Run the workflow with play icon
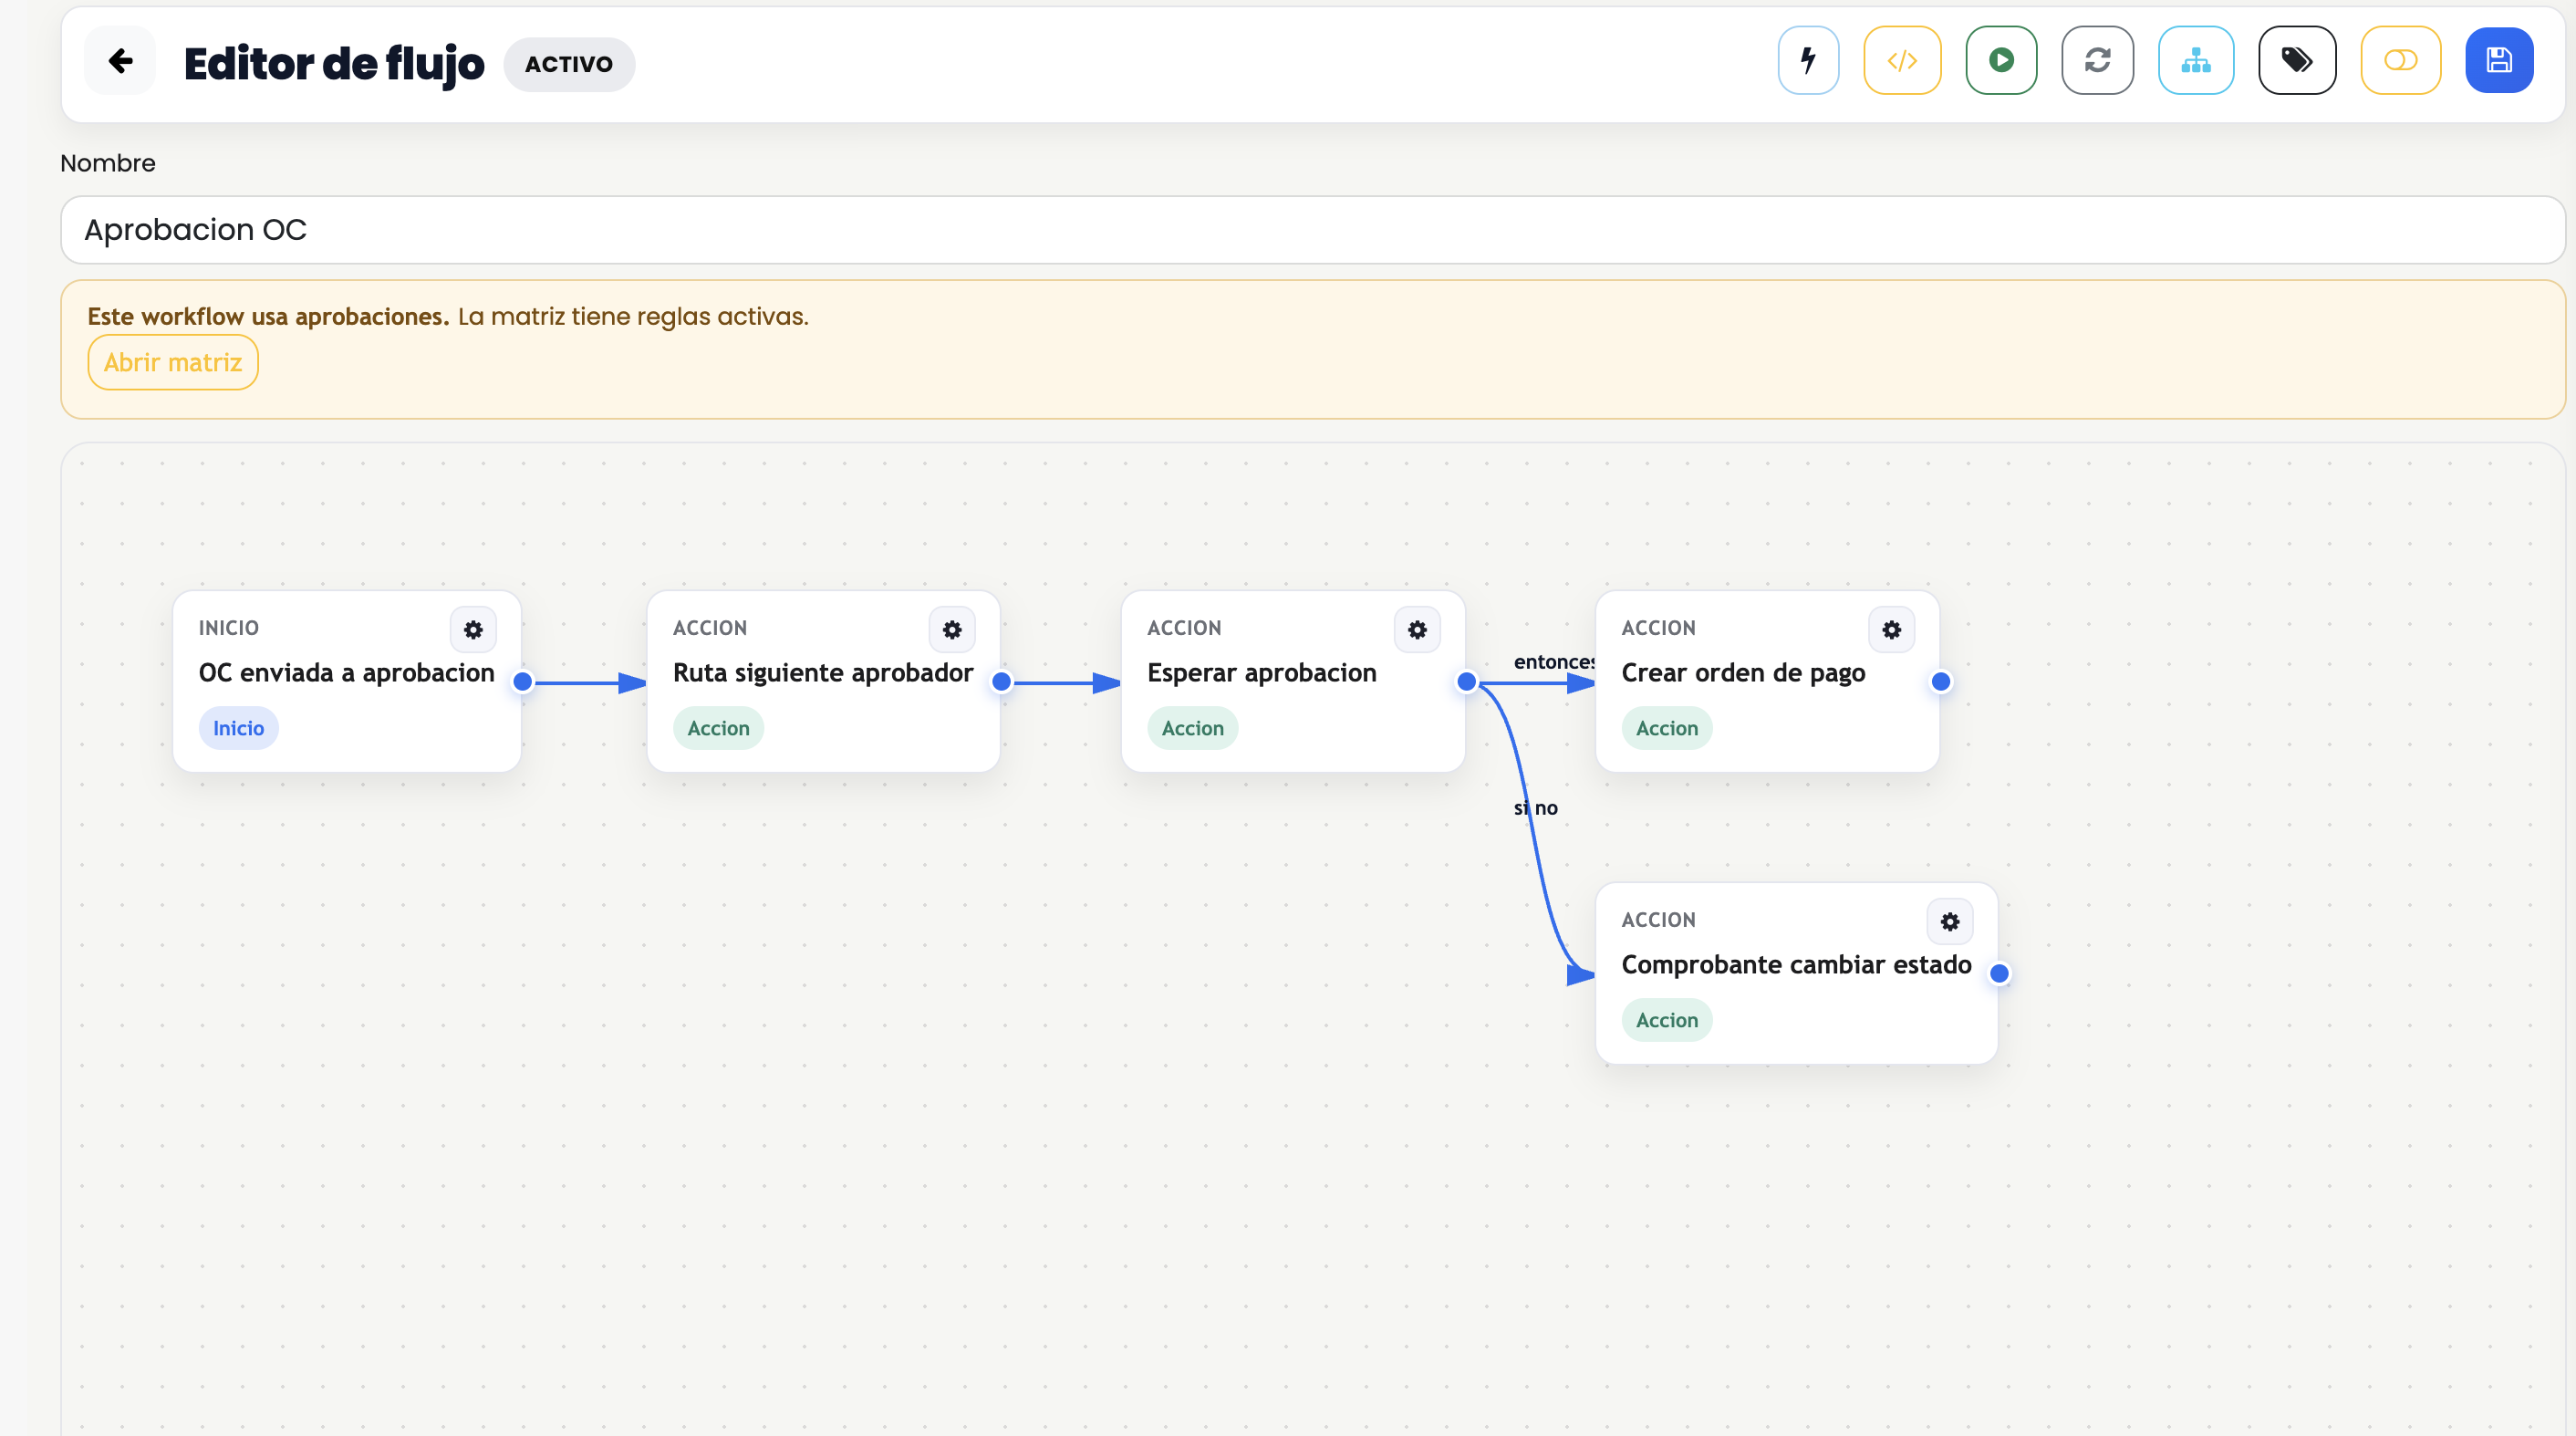 (2001, 61)
